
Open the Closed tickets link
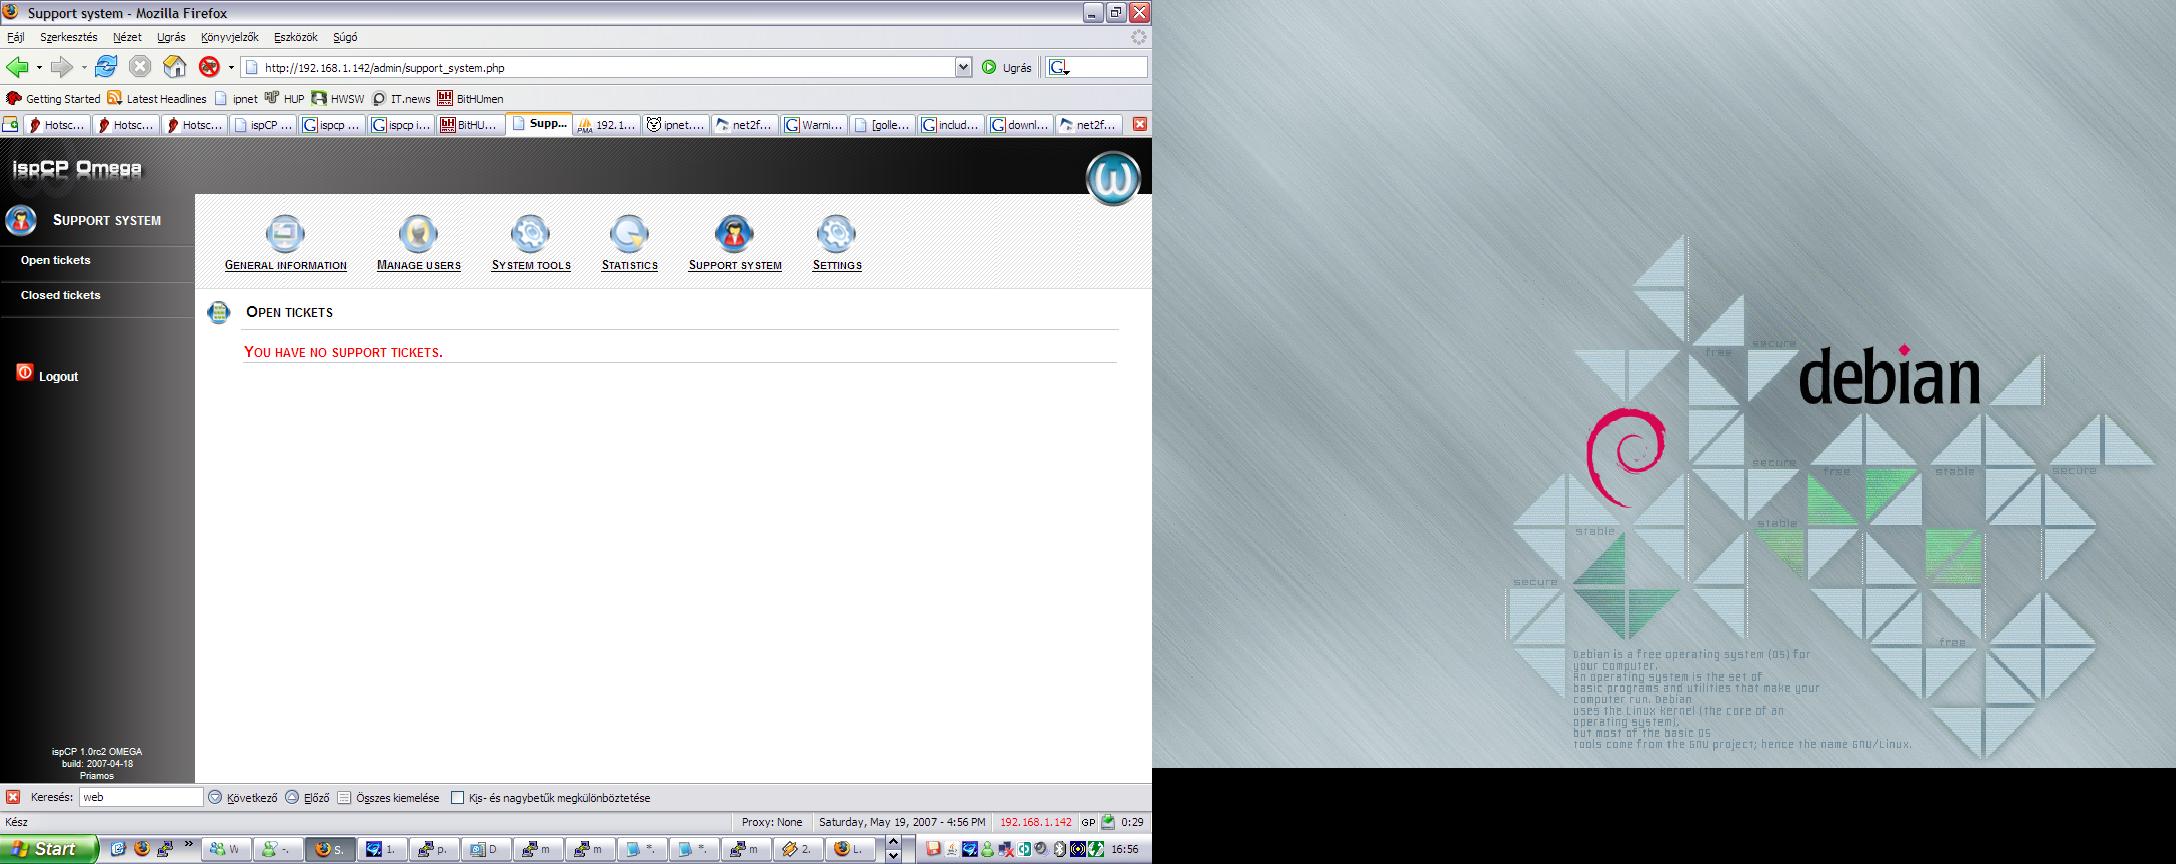(x=61, y=295)
